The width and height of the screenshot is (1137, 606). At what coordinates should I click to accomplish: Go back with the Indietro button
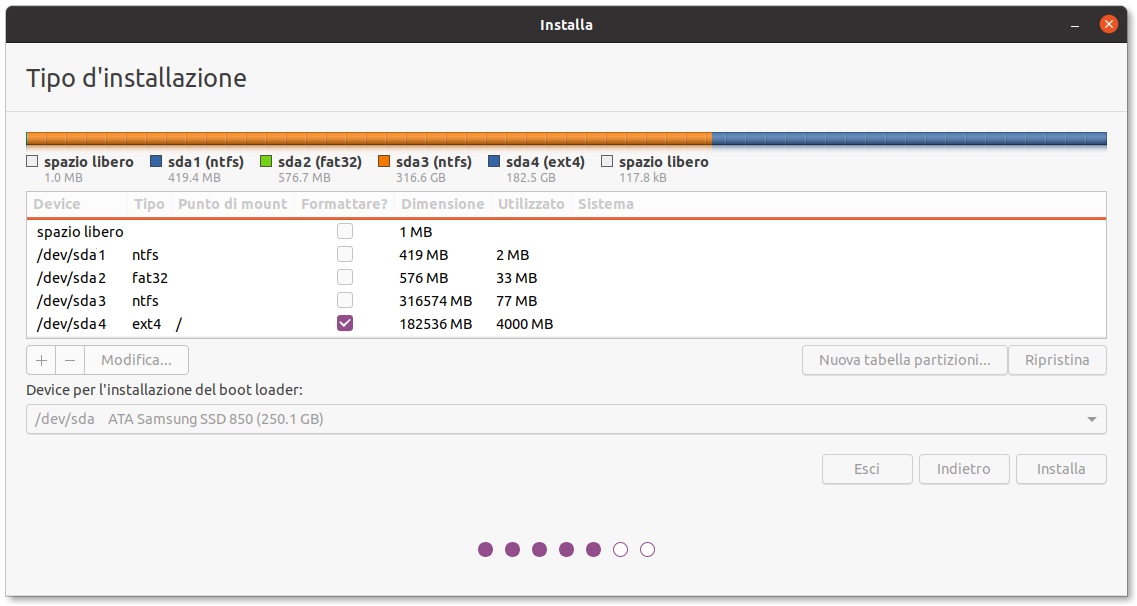pos(963,469)
